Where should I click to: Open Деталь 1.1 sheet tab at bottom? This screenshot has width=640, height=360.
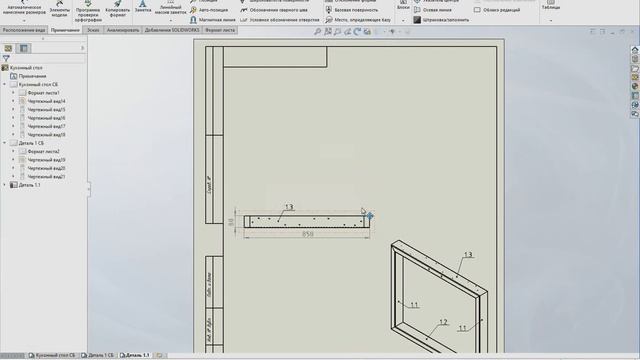click(135, 356)
